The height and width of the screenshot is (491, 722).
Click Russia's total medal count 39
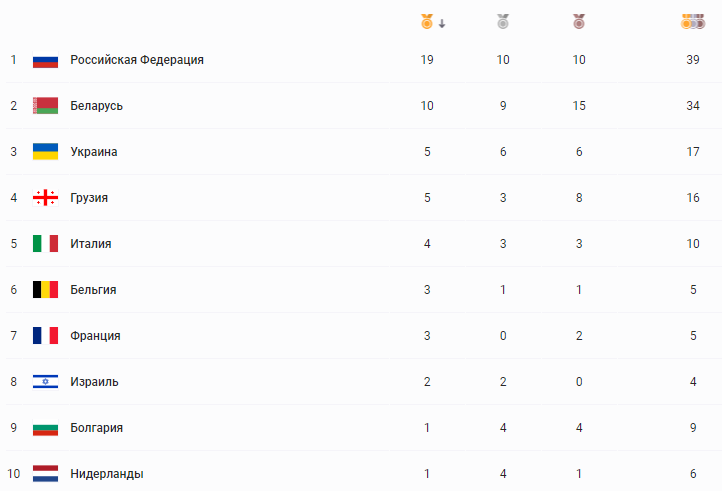(x=692, y=60)
